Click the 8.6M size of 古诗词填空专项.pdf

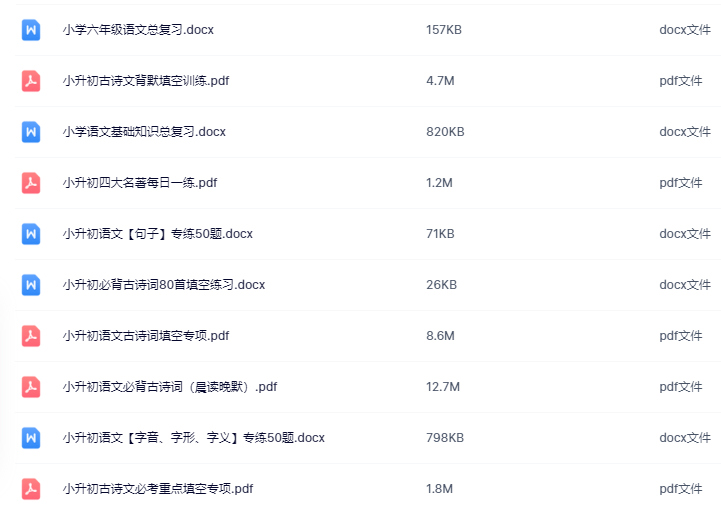440,336
